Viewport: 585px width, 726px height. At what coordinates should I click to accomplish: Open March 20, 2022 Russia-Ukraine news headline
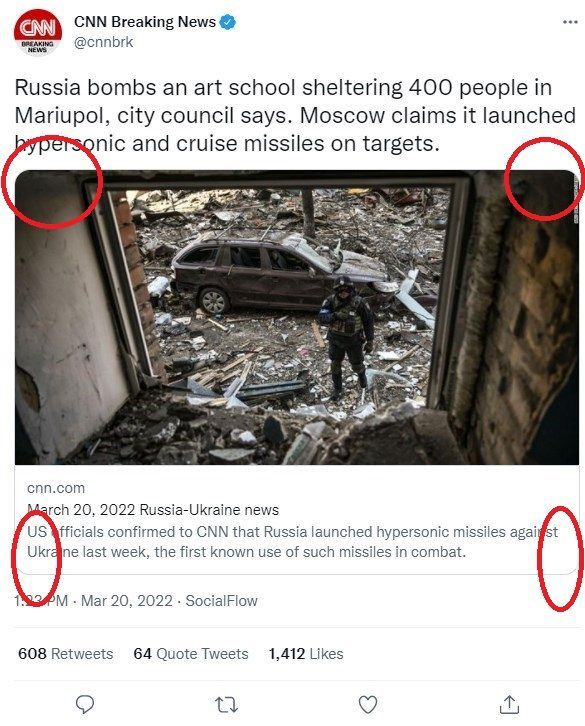pos(153,510)
